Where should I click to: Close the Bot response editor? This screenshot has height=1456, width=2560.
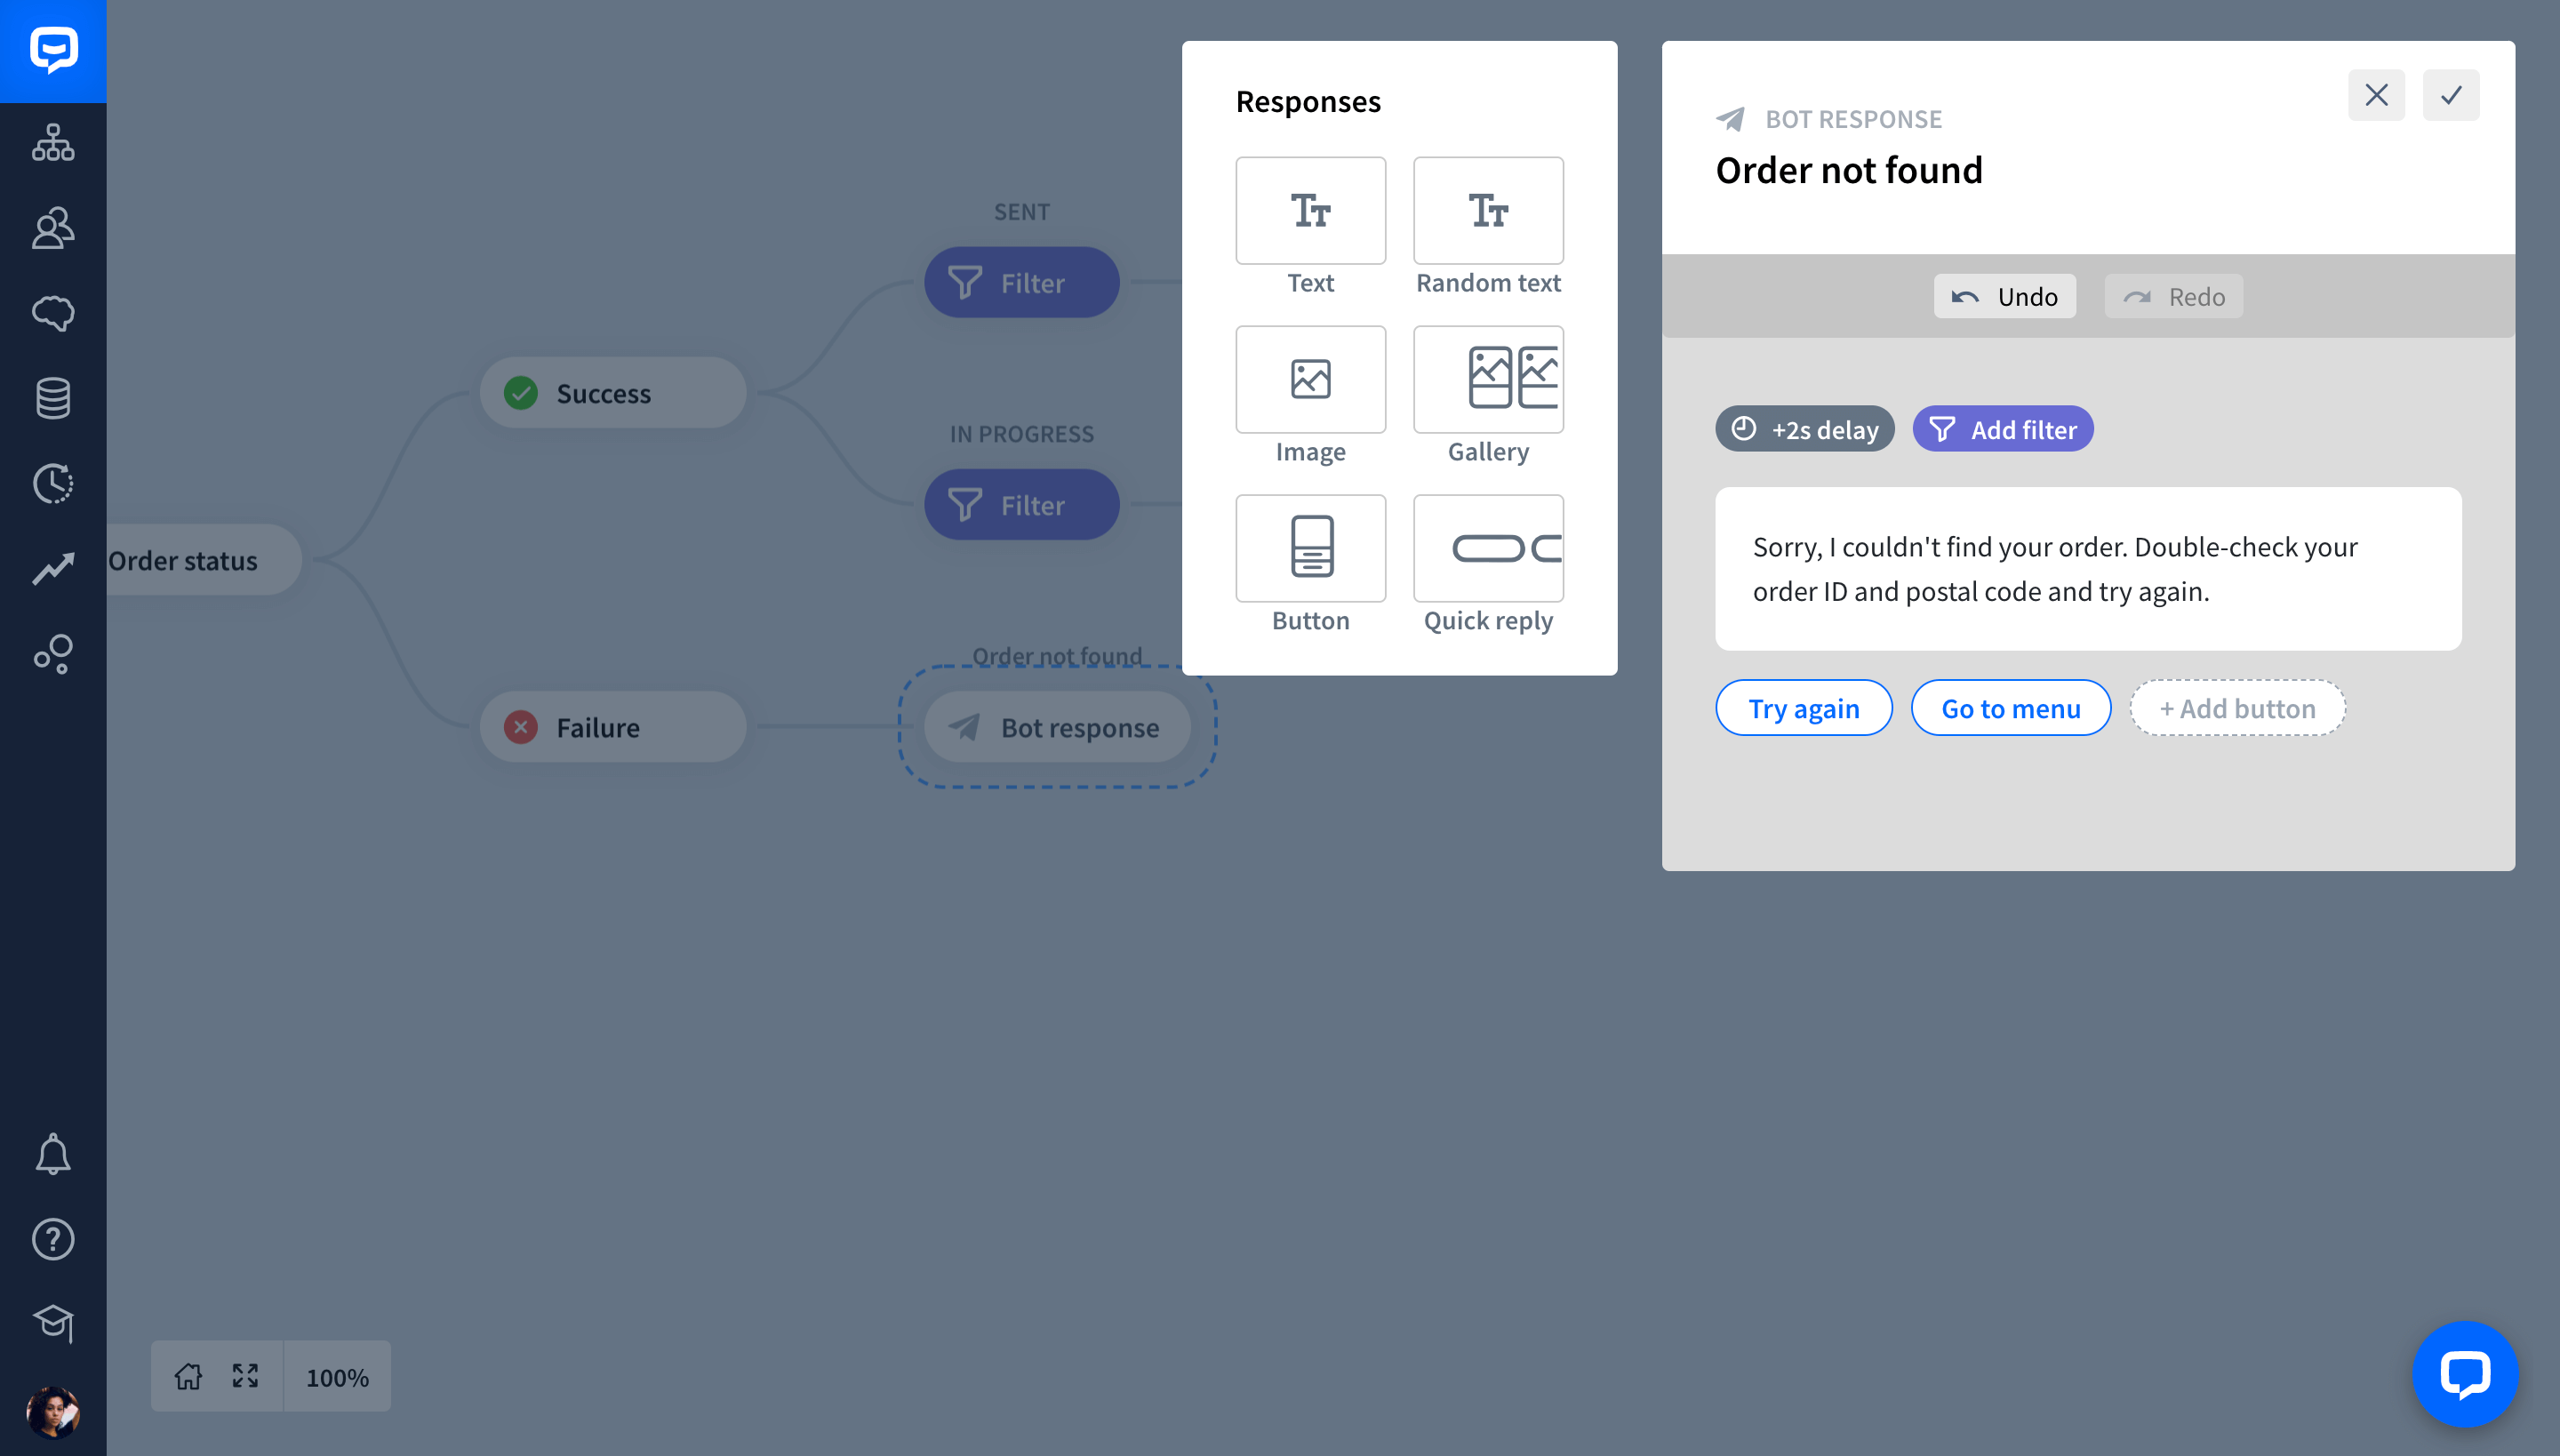click(2376, 95)
